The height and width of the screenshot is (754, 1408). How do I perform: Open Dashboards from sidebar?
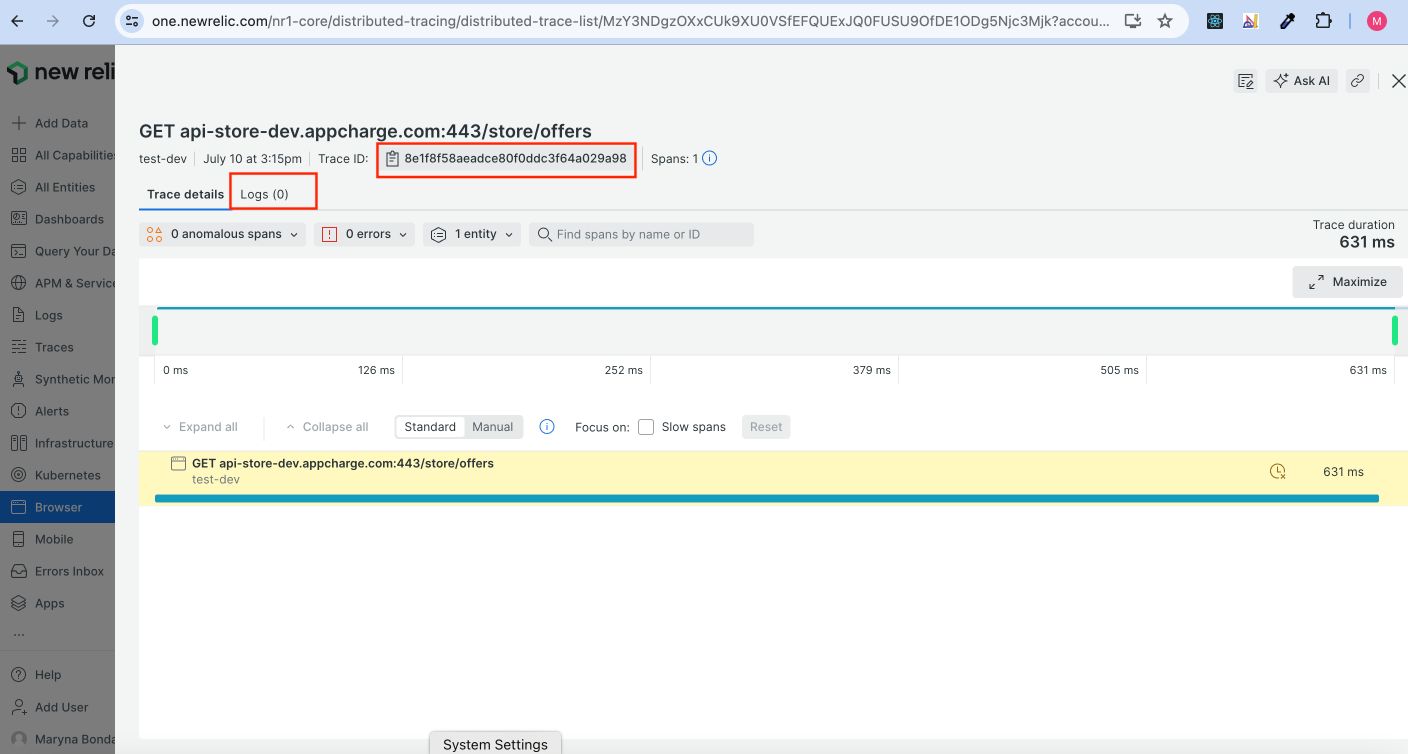click(x=58, y=219)
